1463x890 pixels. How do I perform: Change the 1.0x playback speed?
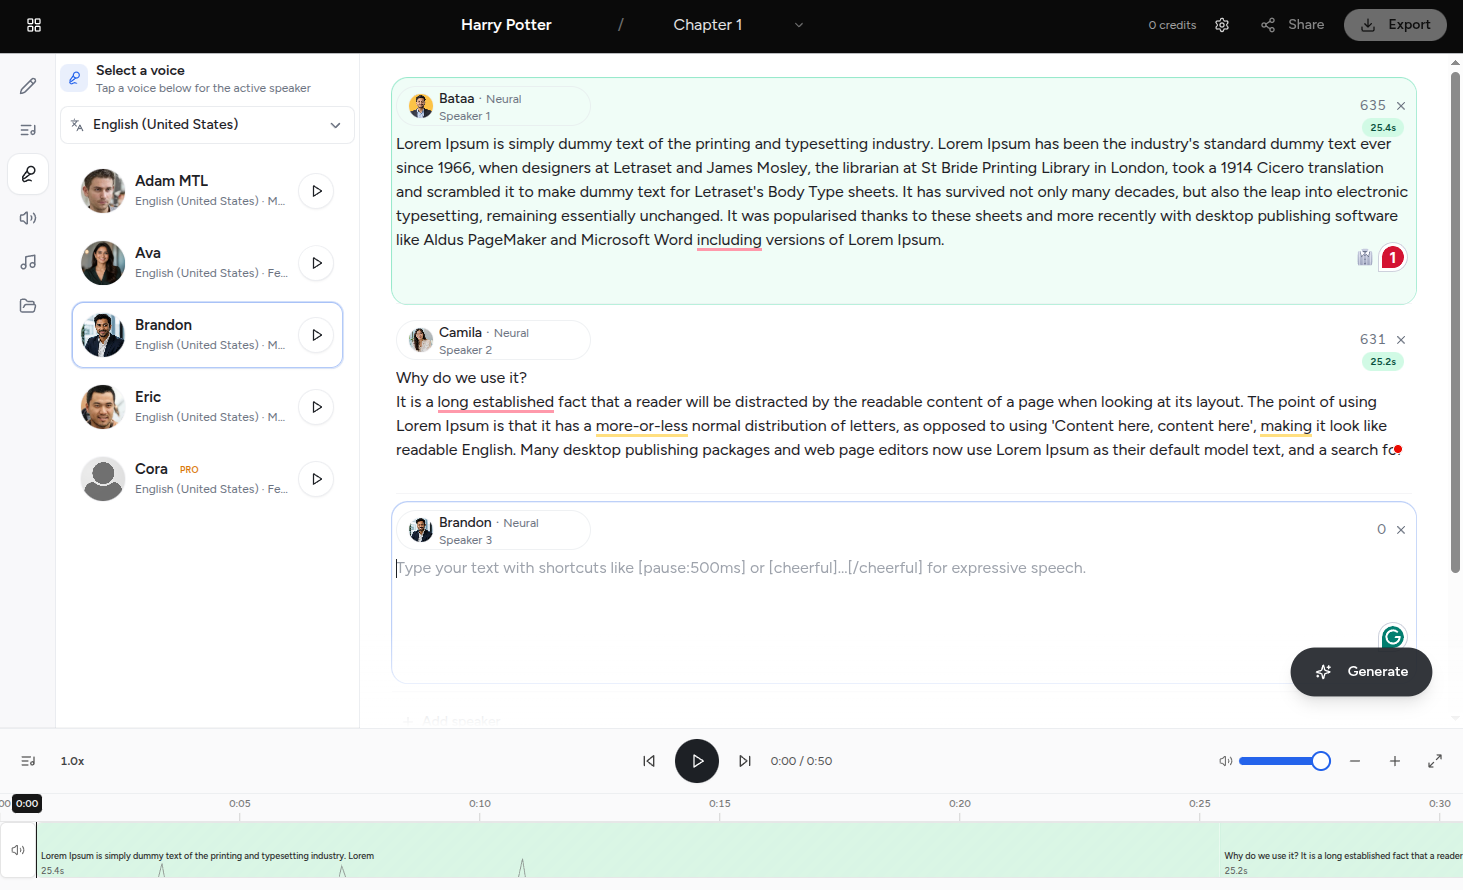pos(72,761)
